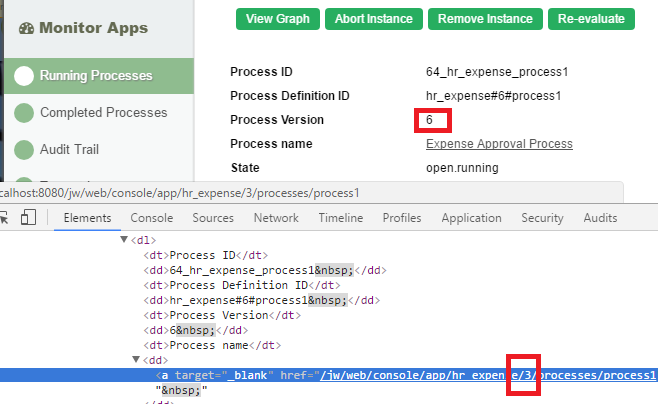Click the Abort Instance button
This screenshot has height=404, width=658.
[374, 18]
